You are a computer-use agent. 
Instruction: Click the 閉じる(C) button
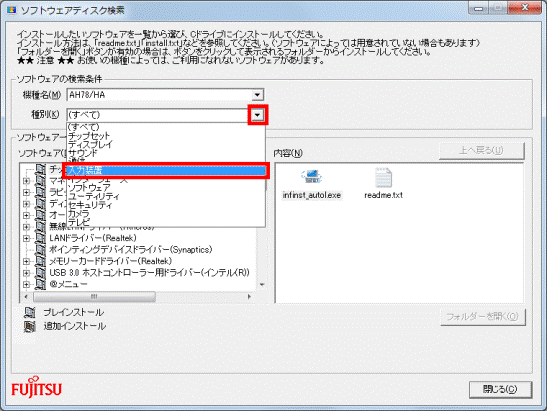500,389
